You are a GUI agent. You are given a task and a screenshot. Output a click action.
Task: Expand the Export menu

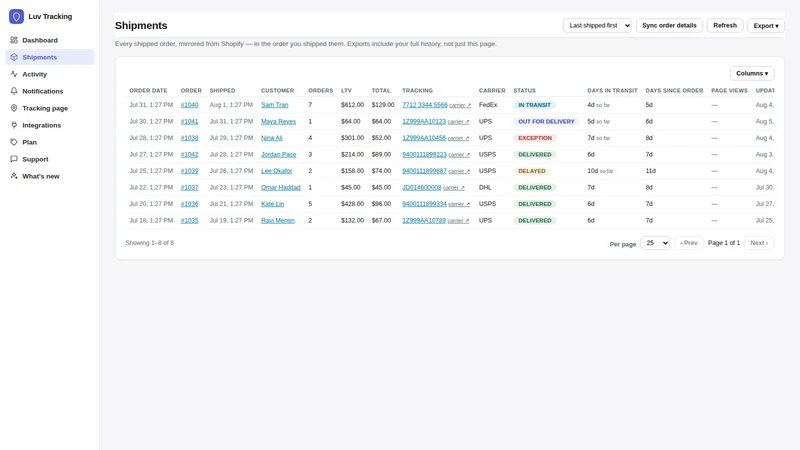(x=766, y=26)
